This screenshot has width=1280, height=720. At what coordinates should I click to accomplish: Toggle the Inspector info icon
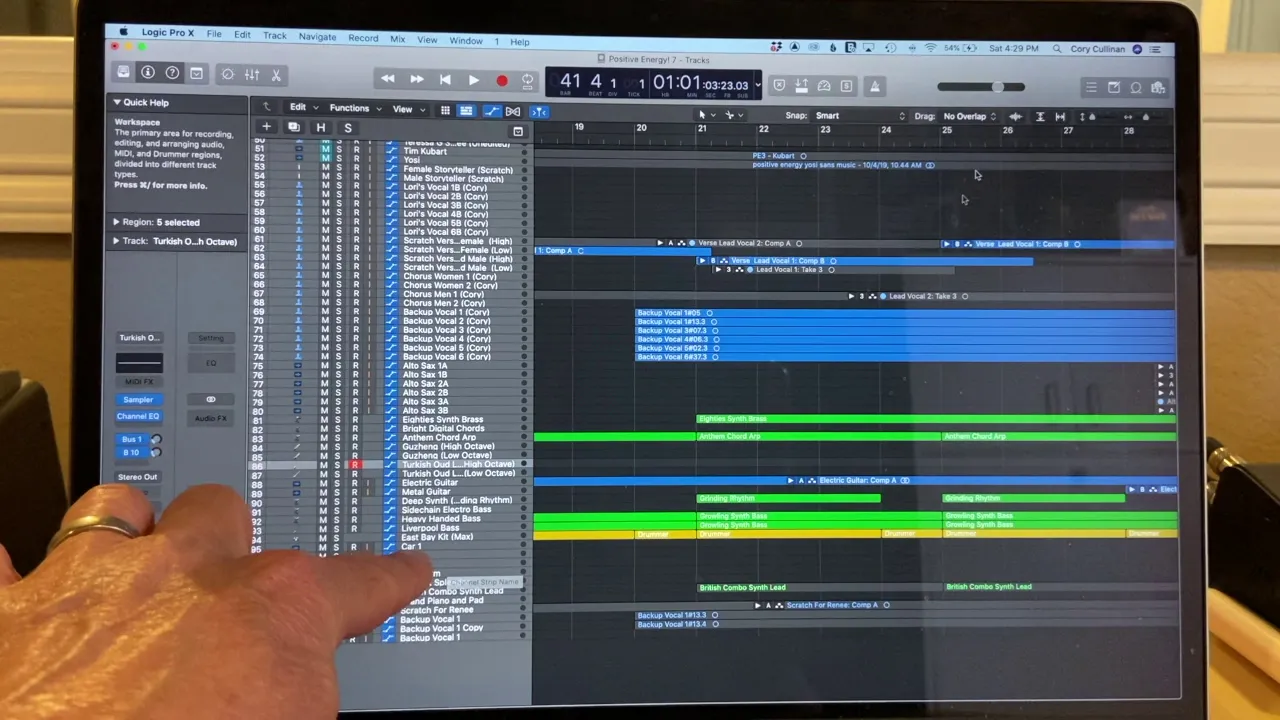148,73
